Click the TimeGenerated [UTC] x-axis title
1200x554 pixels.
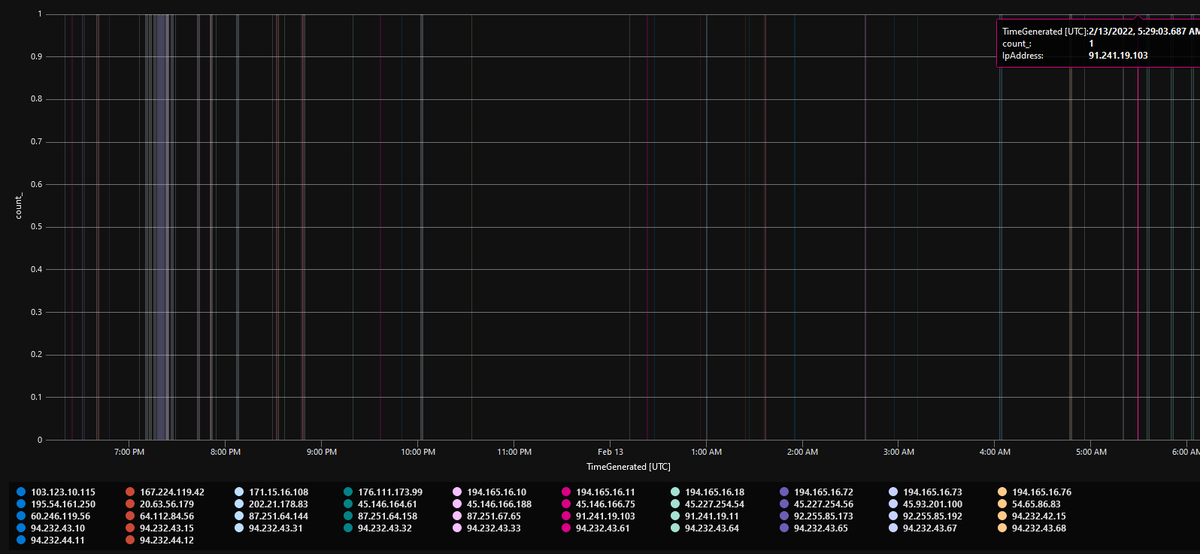point(629,466)
